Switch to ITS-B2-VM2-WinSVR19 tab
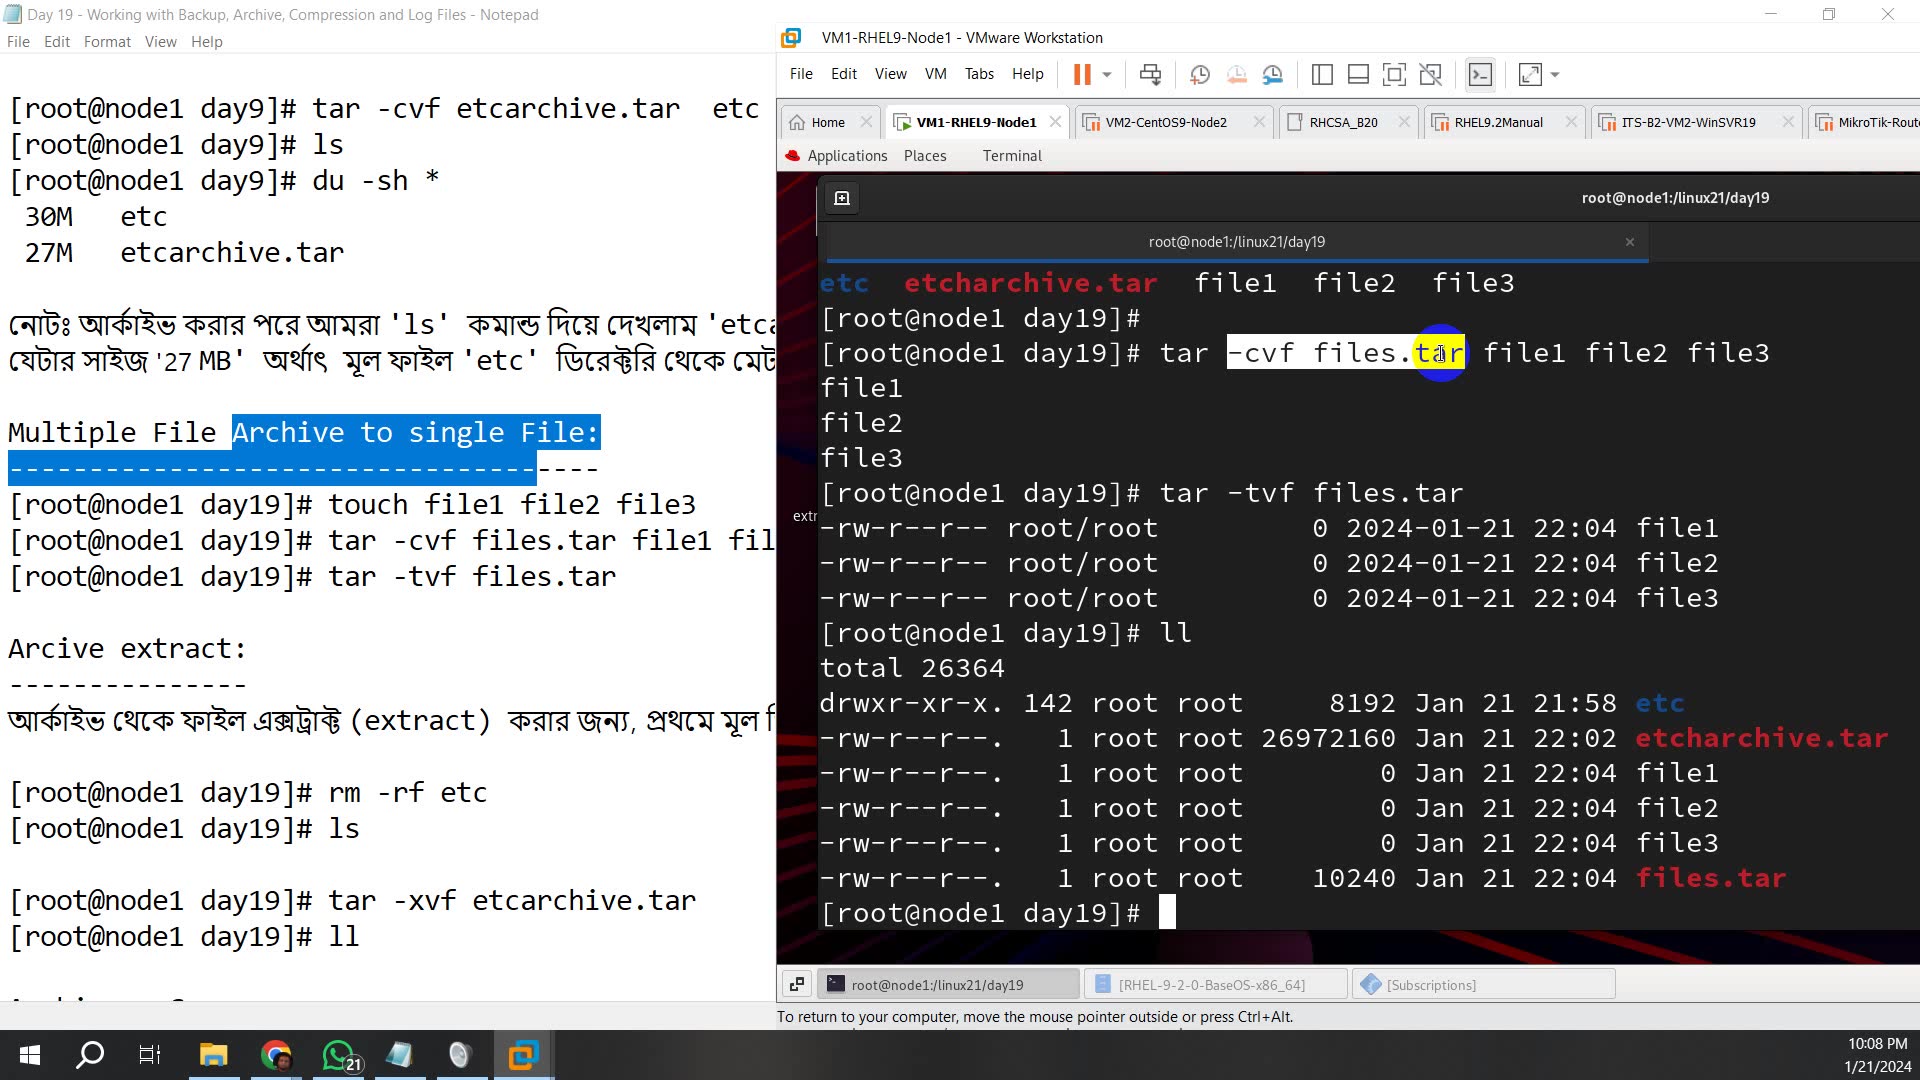This screenshot has height=1080, width=1920. (x=1688, y=122)
